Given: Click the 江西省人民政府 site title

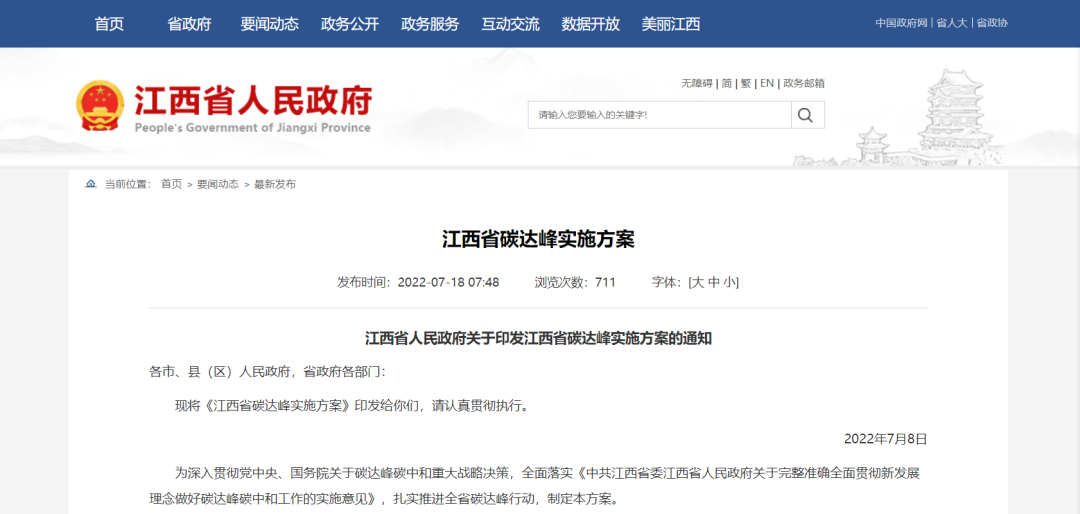Looking at the screenshot, I should tap(253, 101).
